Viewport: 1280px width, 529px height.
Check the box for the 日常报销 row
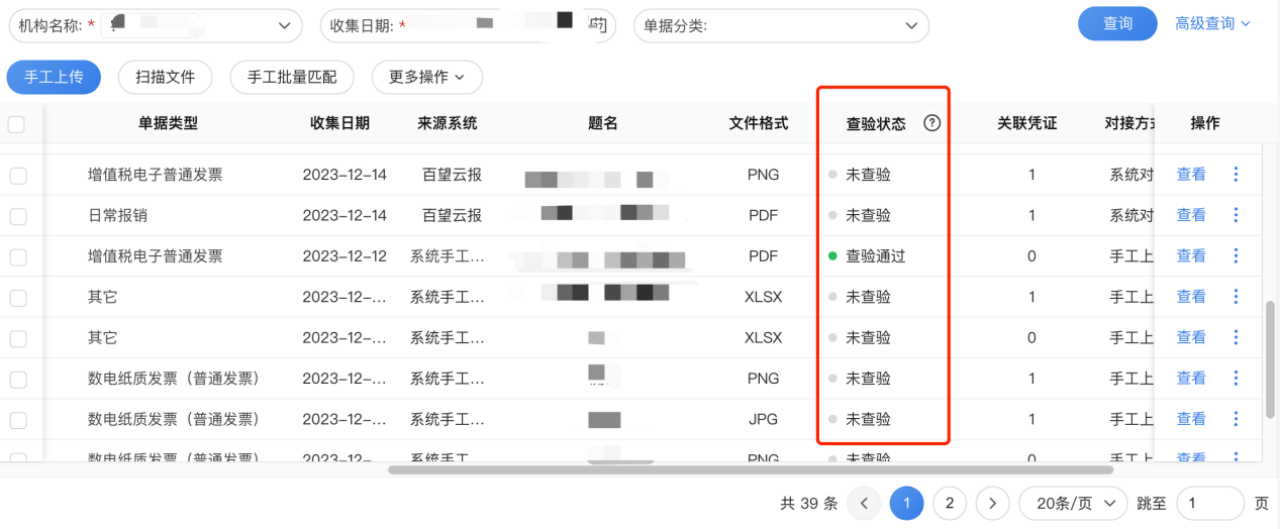point(18,216)
